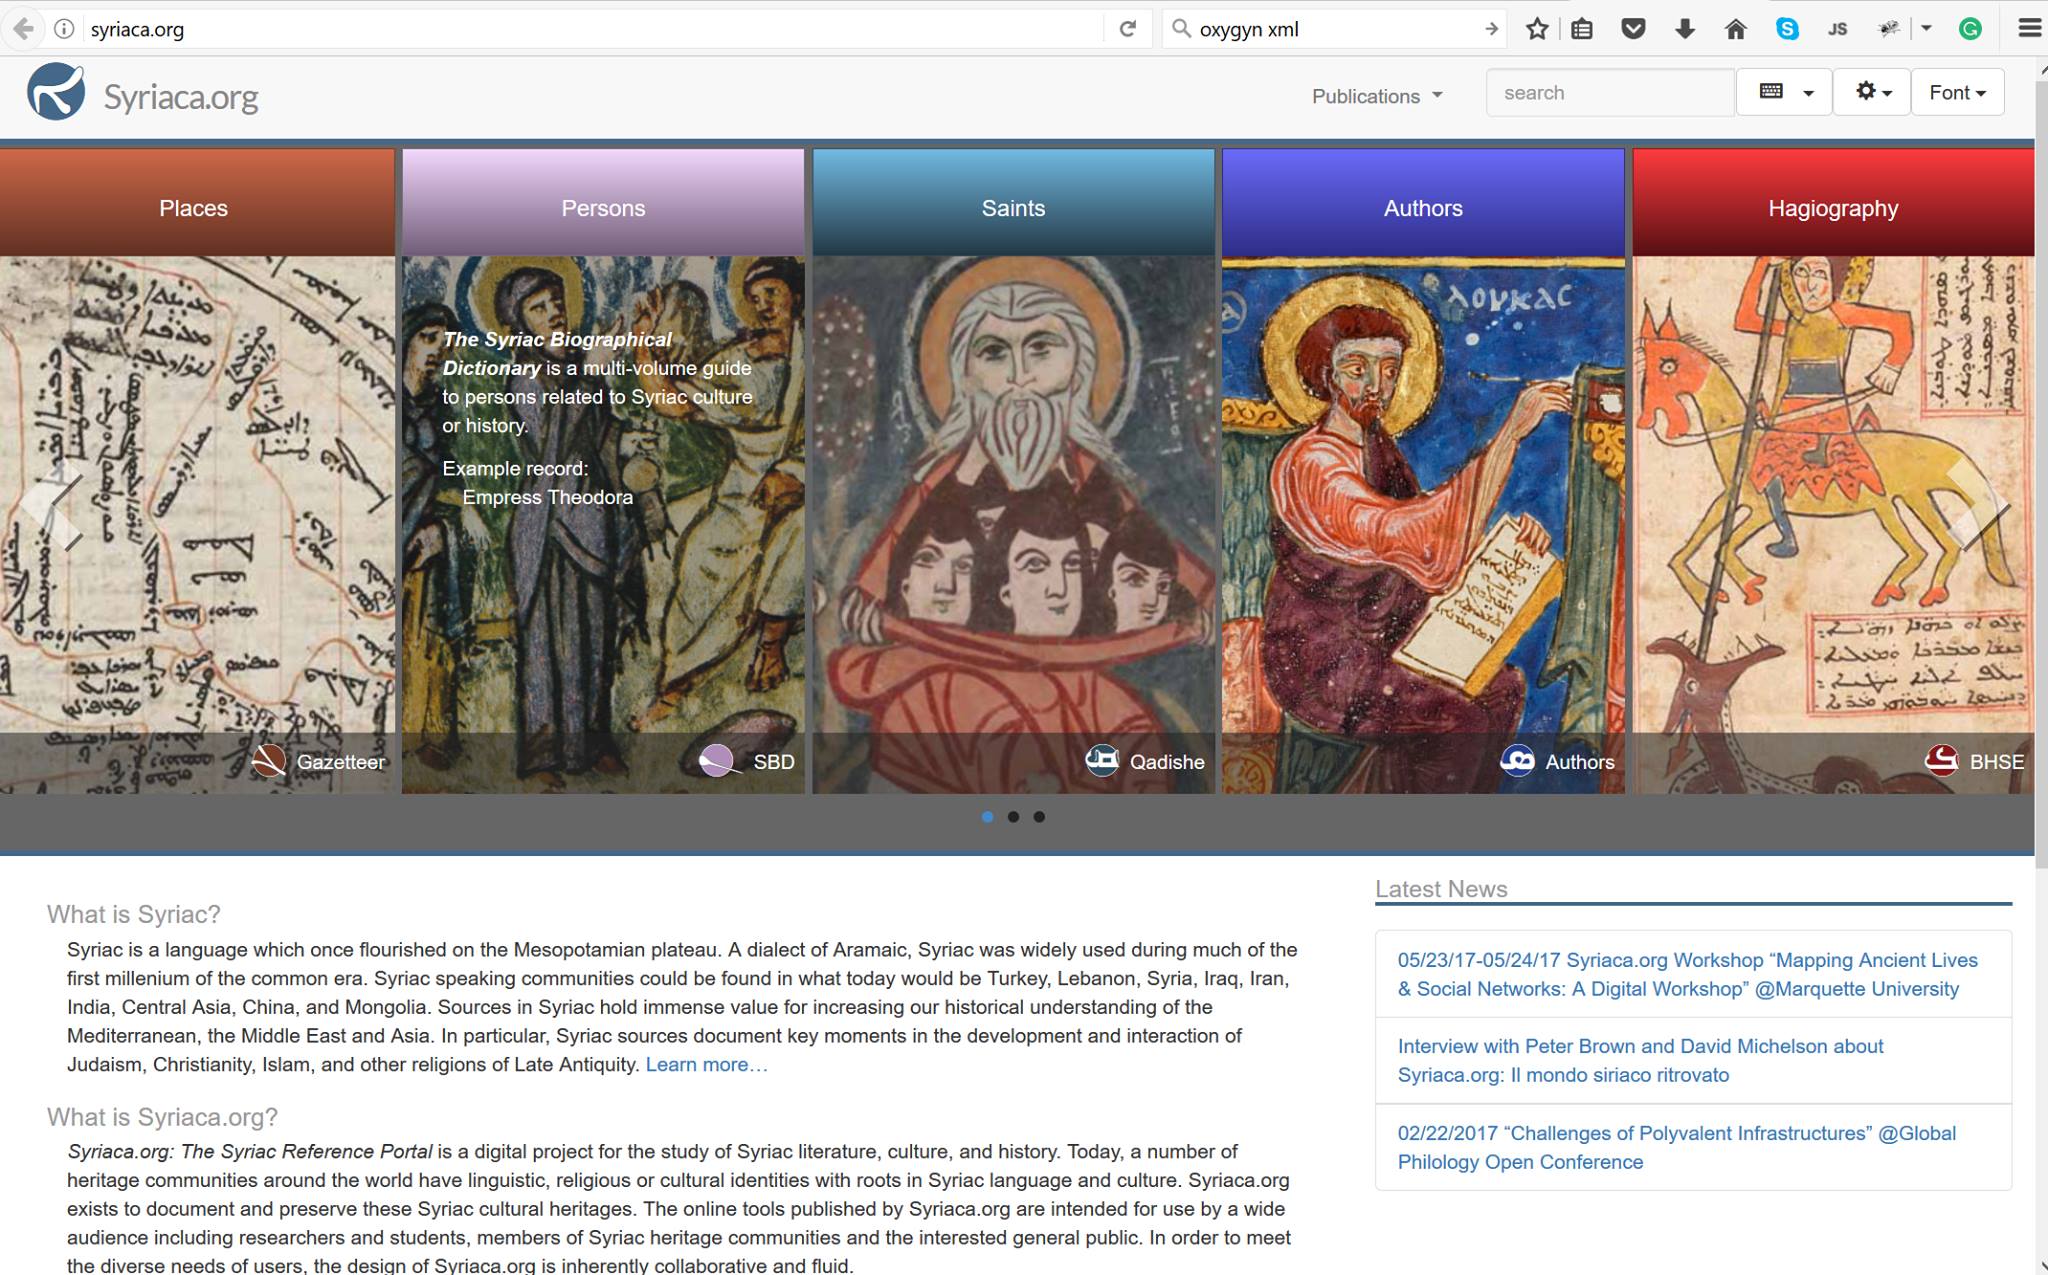
Task: Click the Skype extension icon
Action: 1787,29
